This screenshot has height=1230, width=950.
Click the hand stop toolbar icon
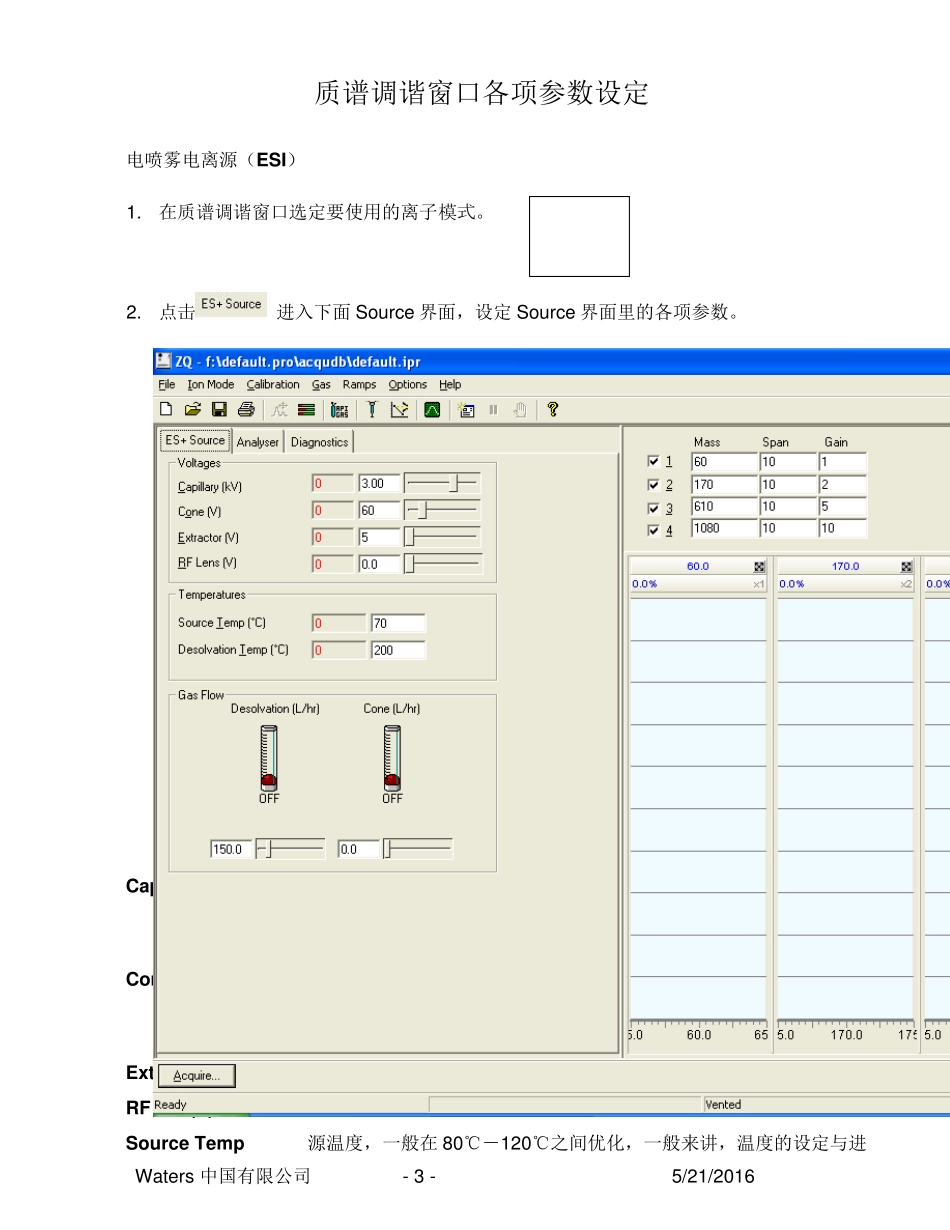point(519,409)
